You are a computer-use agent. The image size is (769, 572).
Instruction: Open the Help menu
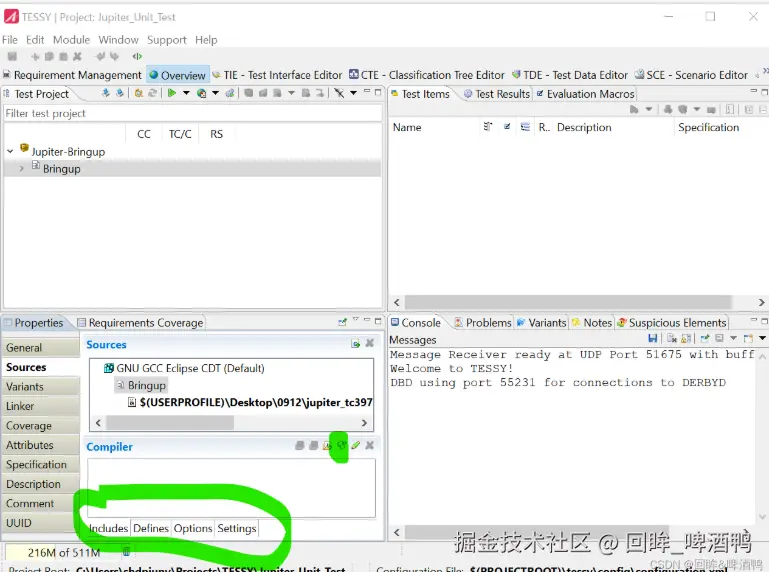point(206,40)
